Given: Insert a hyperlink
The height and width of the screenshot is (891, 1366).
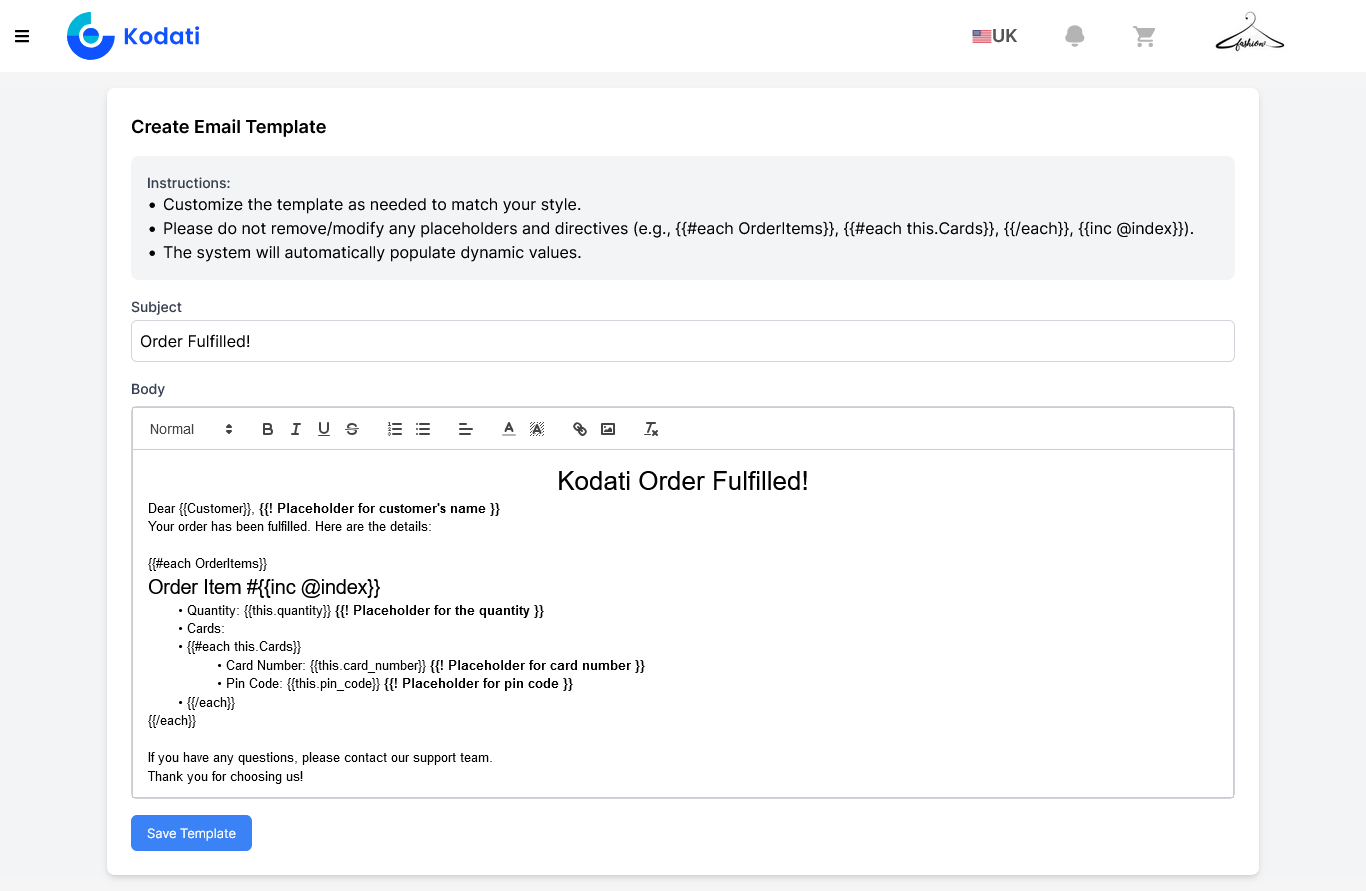Looking at the screenshot, I should pyautogui.click(x=580, y=429).
